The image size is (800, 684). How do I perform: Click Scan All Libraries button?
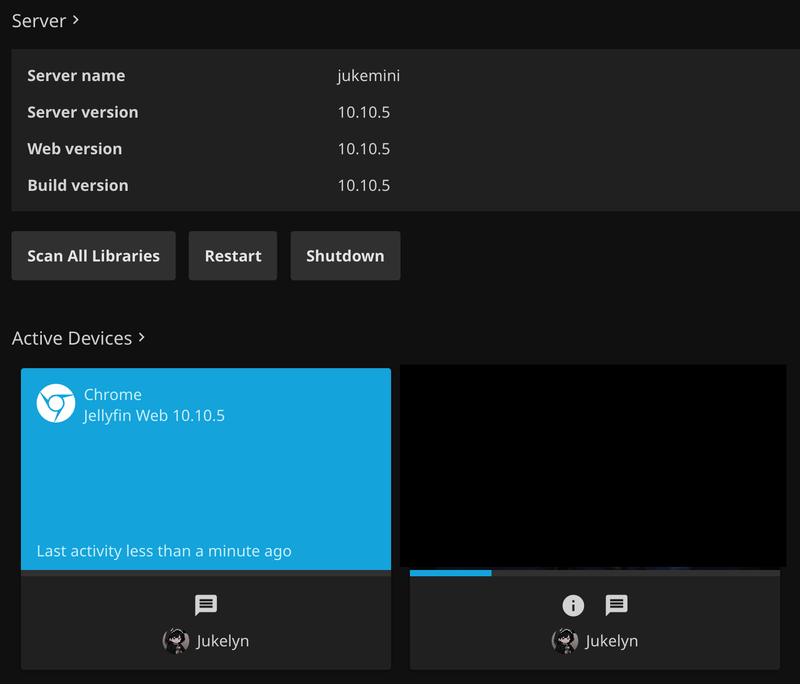(x=93, y=256)
